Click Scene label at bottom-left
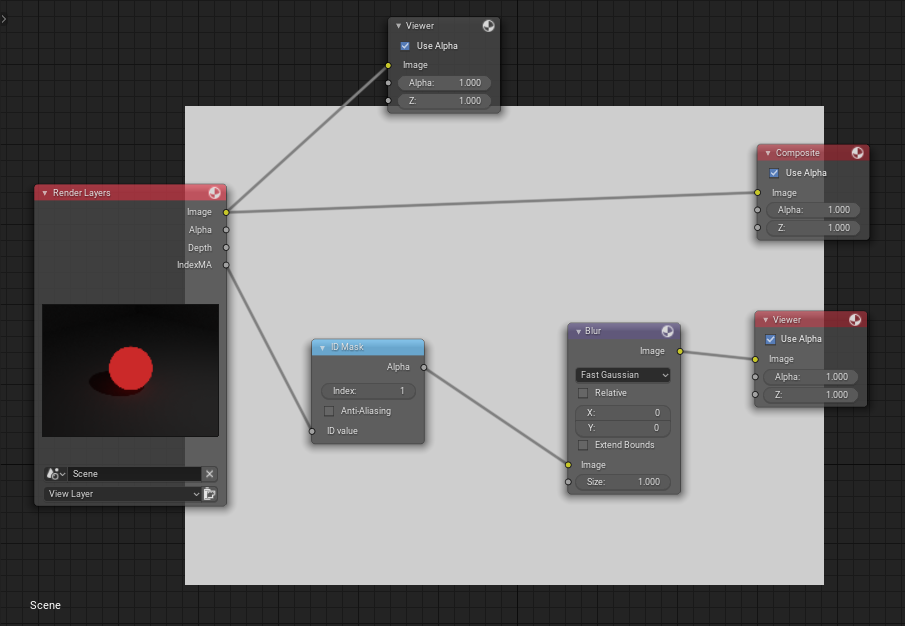Viewport: 905px width, 626px height. click(45, 605)
